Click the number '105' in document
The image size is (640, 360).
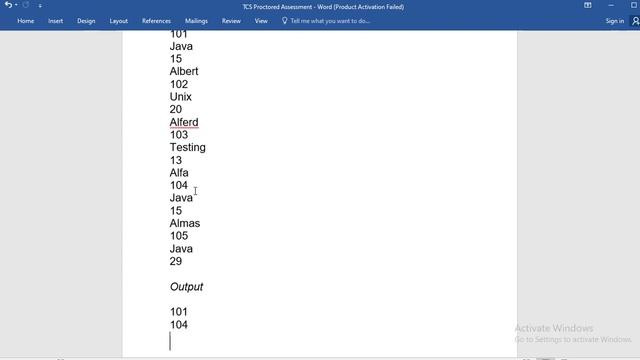(x=179, y=236)
